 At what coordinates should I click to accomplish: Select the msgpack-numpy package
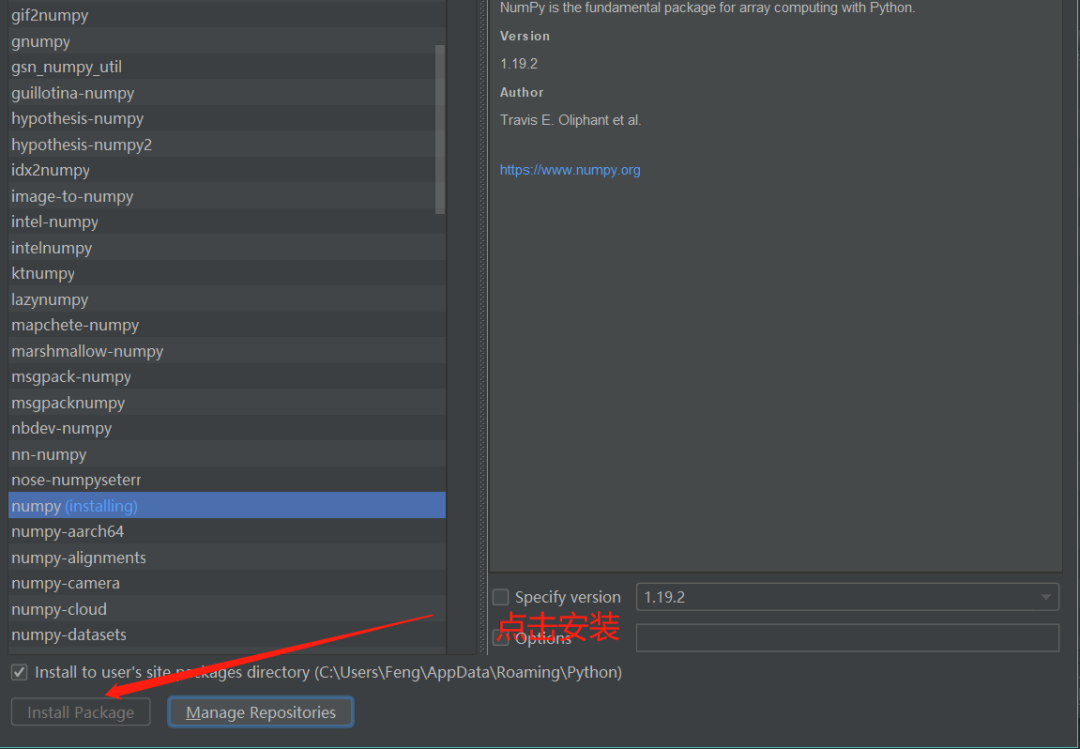click(x=227, y=376)
